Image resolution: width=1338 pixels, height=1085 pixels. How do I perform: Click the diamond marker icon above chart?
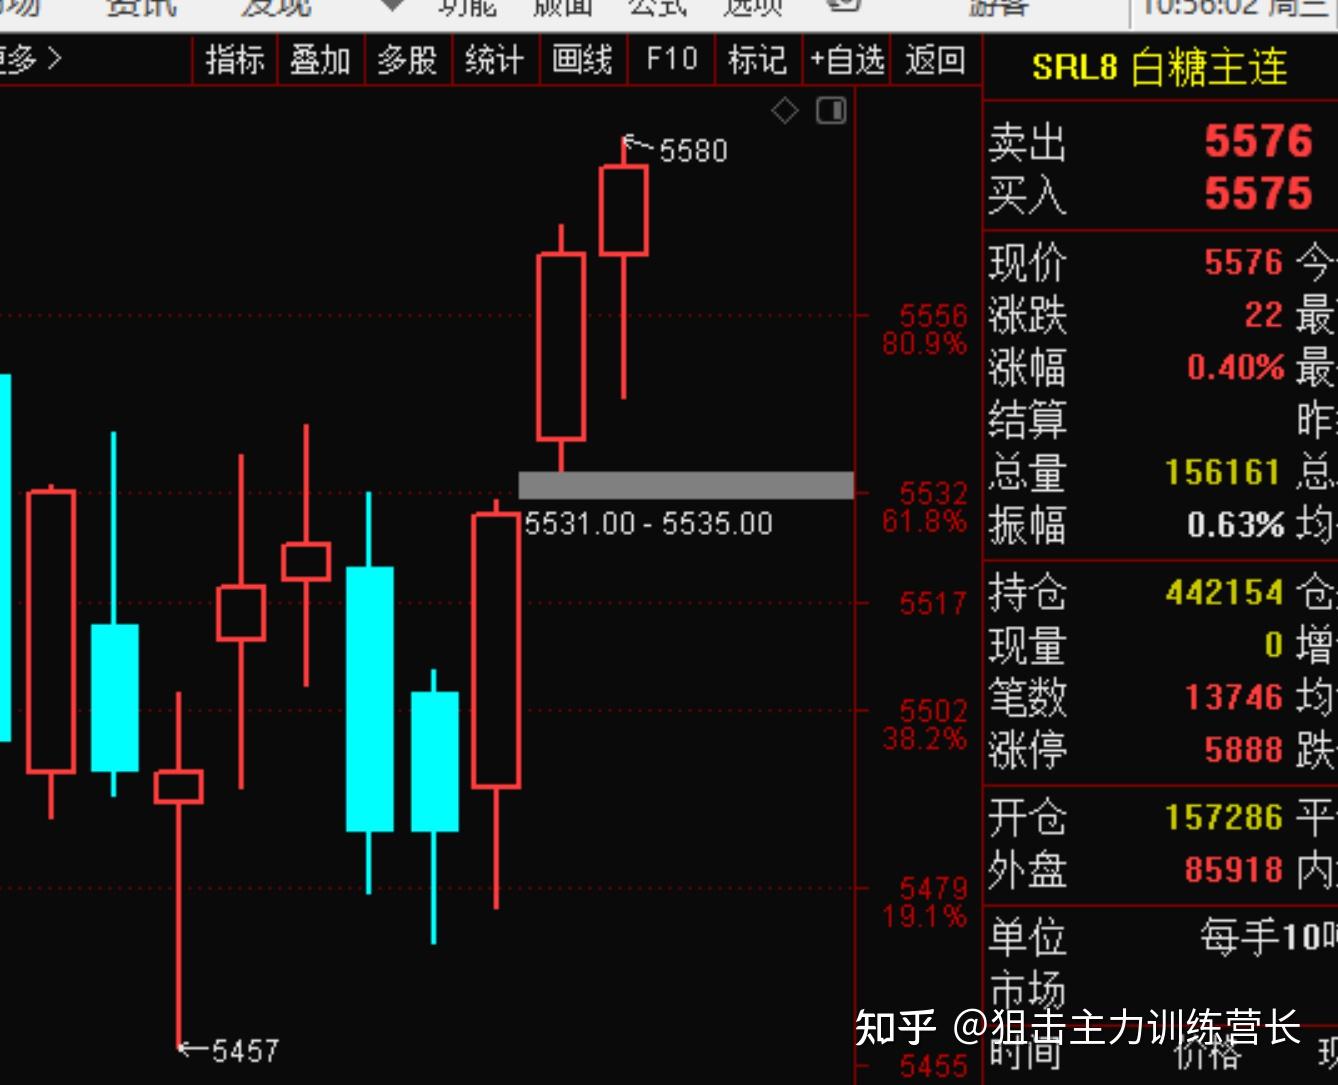coord(785,111)
